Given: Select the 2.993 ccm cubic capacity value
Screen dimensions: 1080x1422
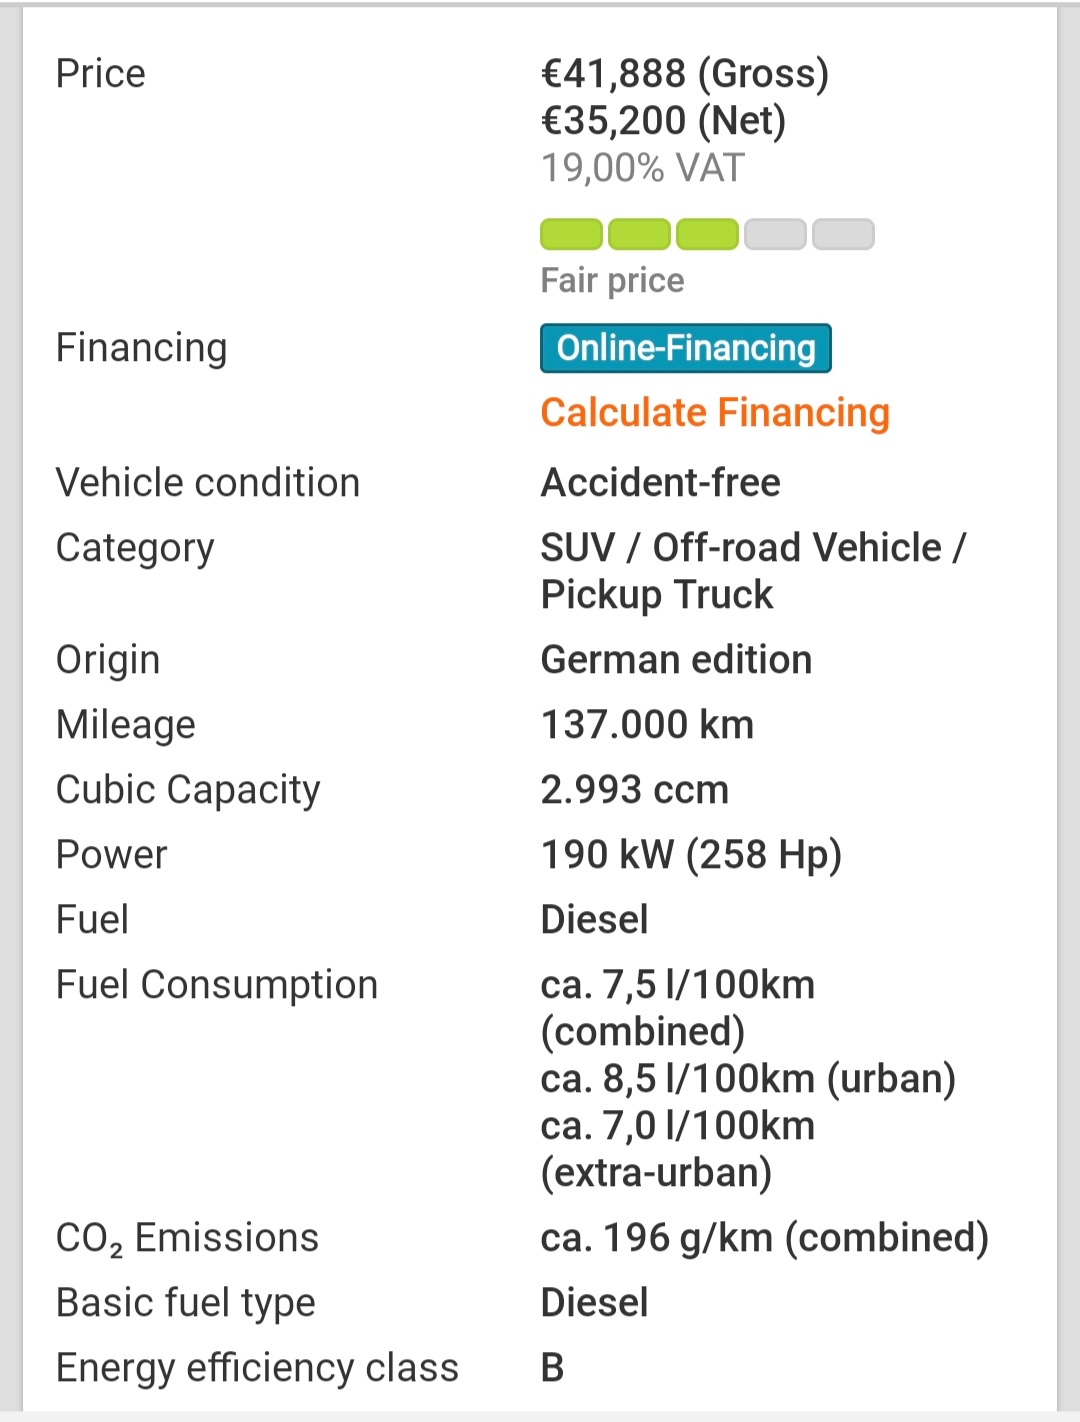Looking at the screenshot, I should [634, 789].
